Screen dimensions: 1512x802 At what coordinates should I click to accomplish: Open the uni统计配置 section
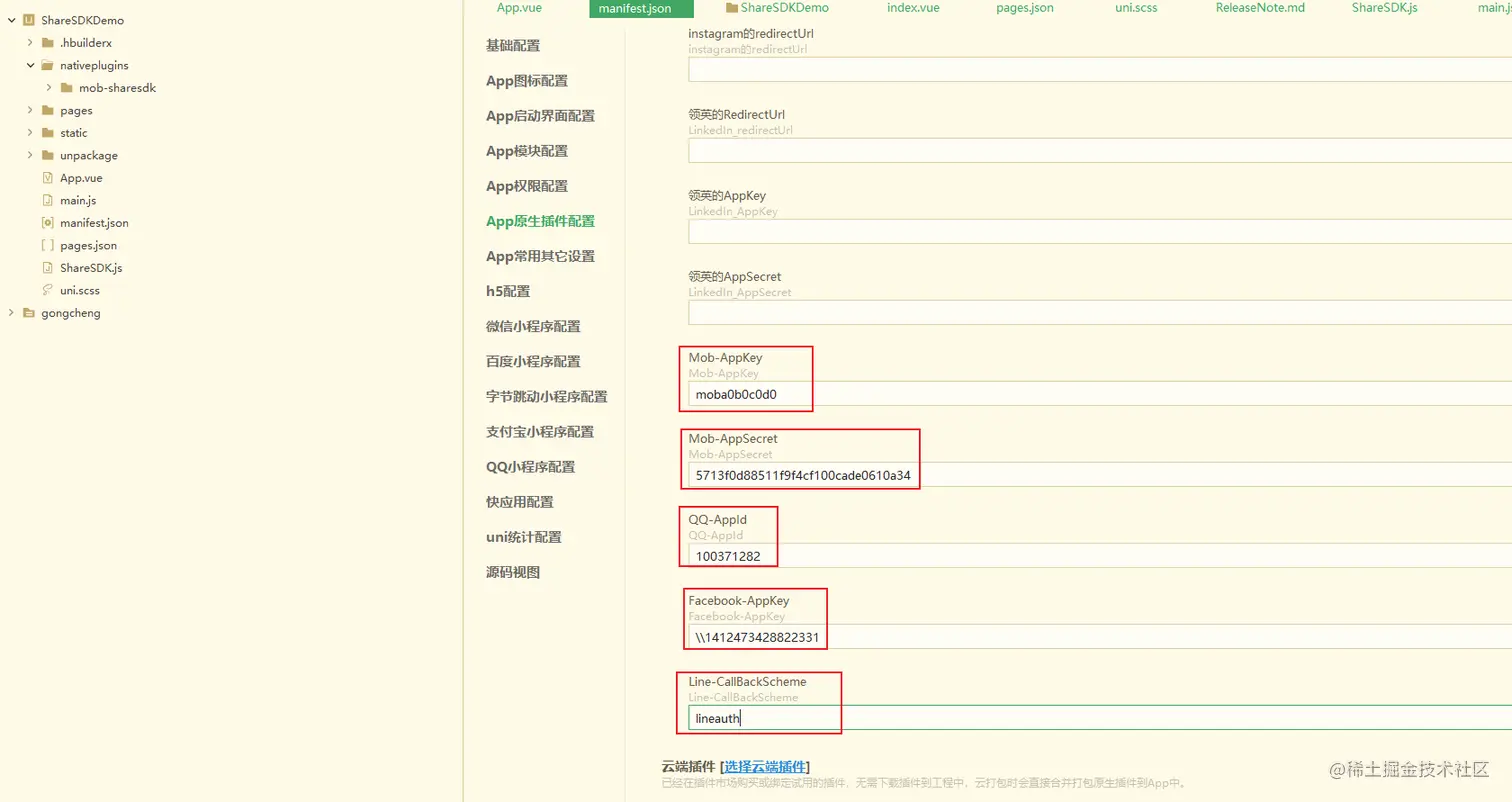coord(523,536)
